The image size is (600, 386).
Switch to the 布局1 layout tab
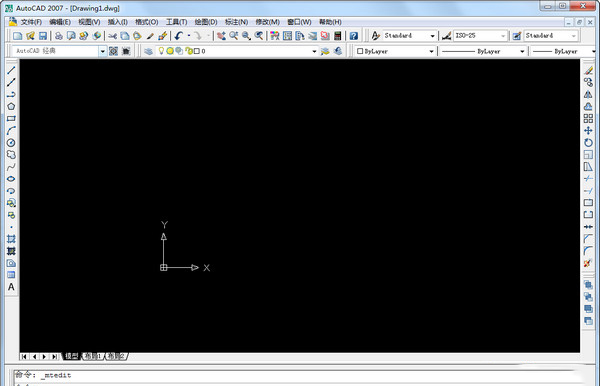[93, 356]
